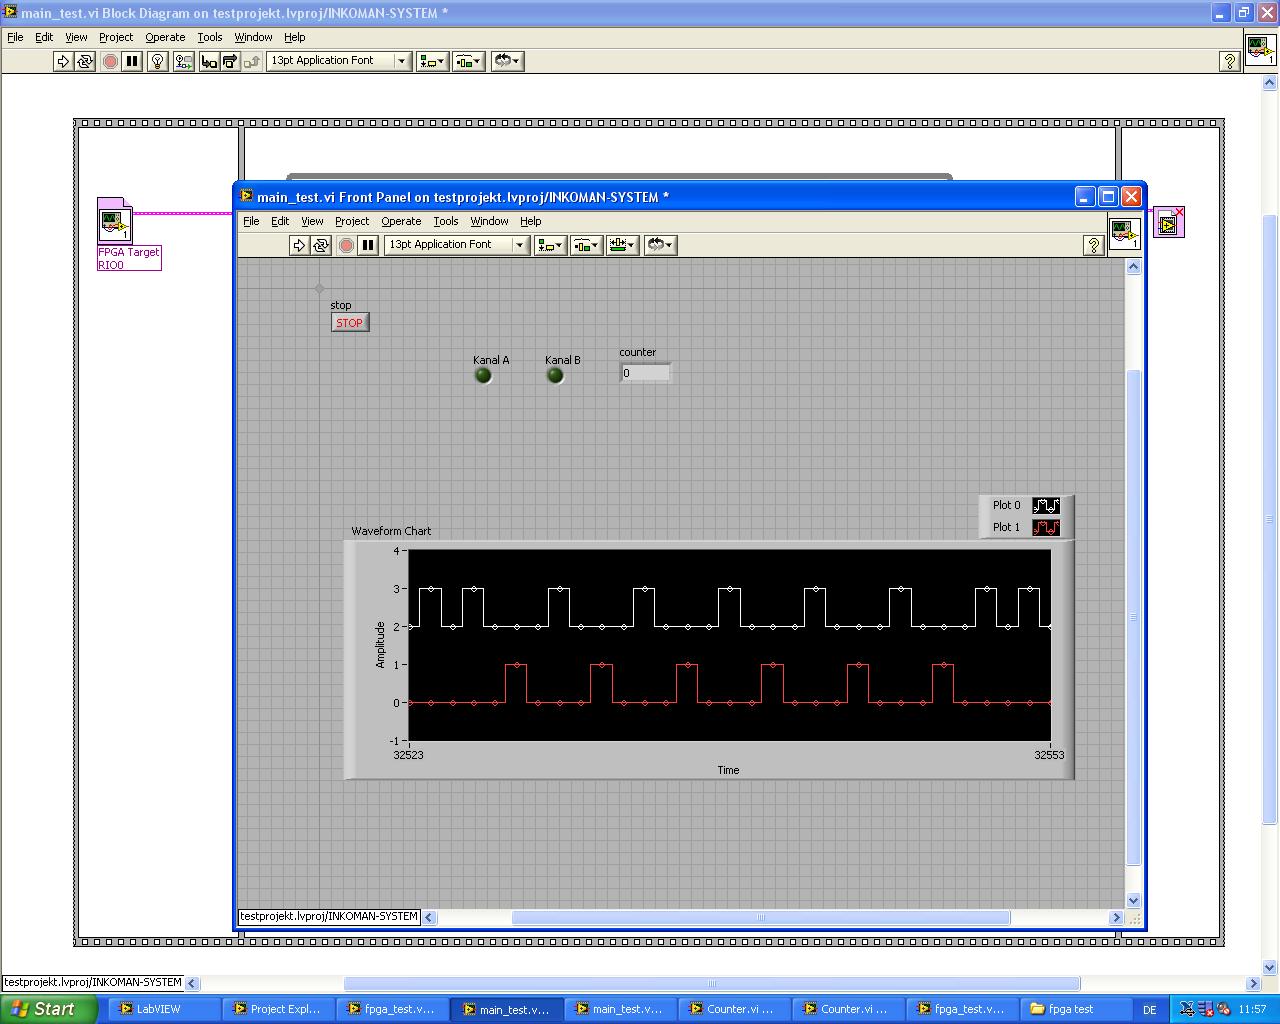This screenshot has height=1024, width=1280.
Task: Open the Tools menu in the Block Diagram window
Action: [x=210, y=37]
